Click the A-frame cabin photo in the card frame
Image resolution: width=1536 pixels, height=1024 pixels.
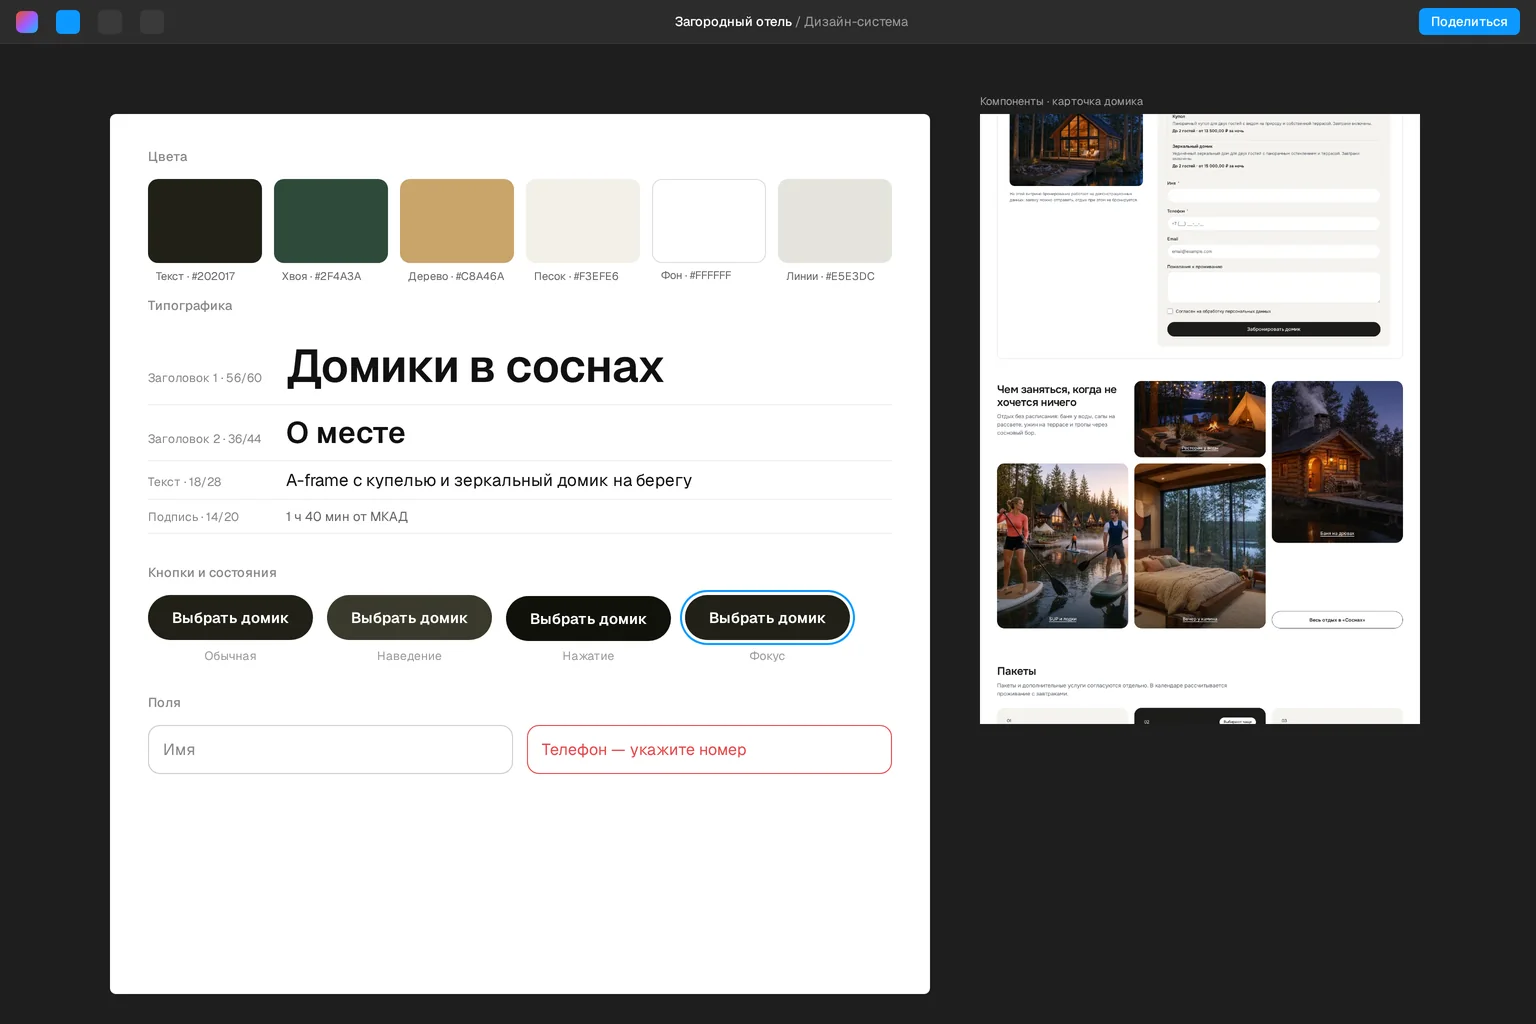[x=1076, y=150]
